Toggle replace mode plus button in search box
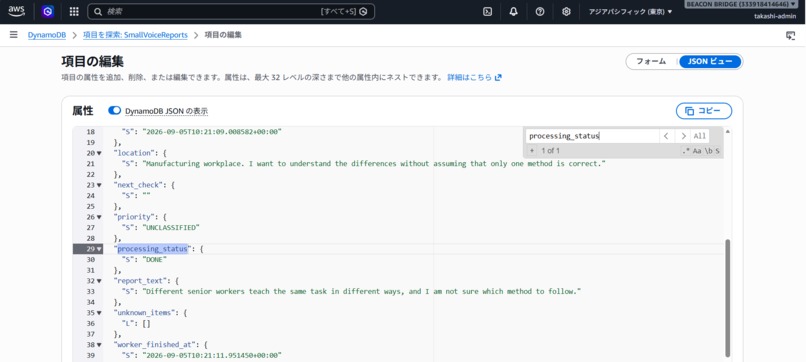 [x=532, y=151]
